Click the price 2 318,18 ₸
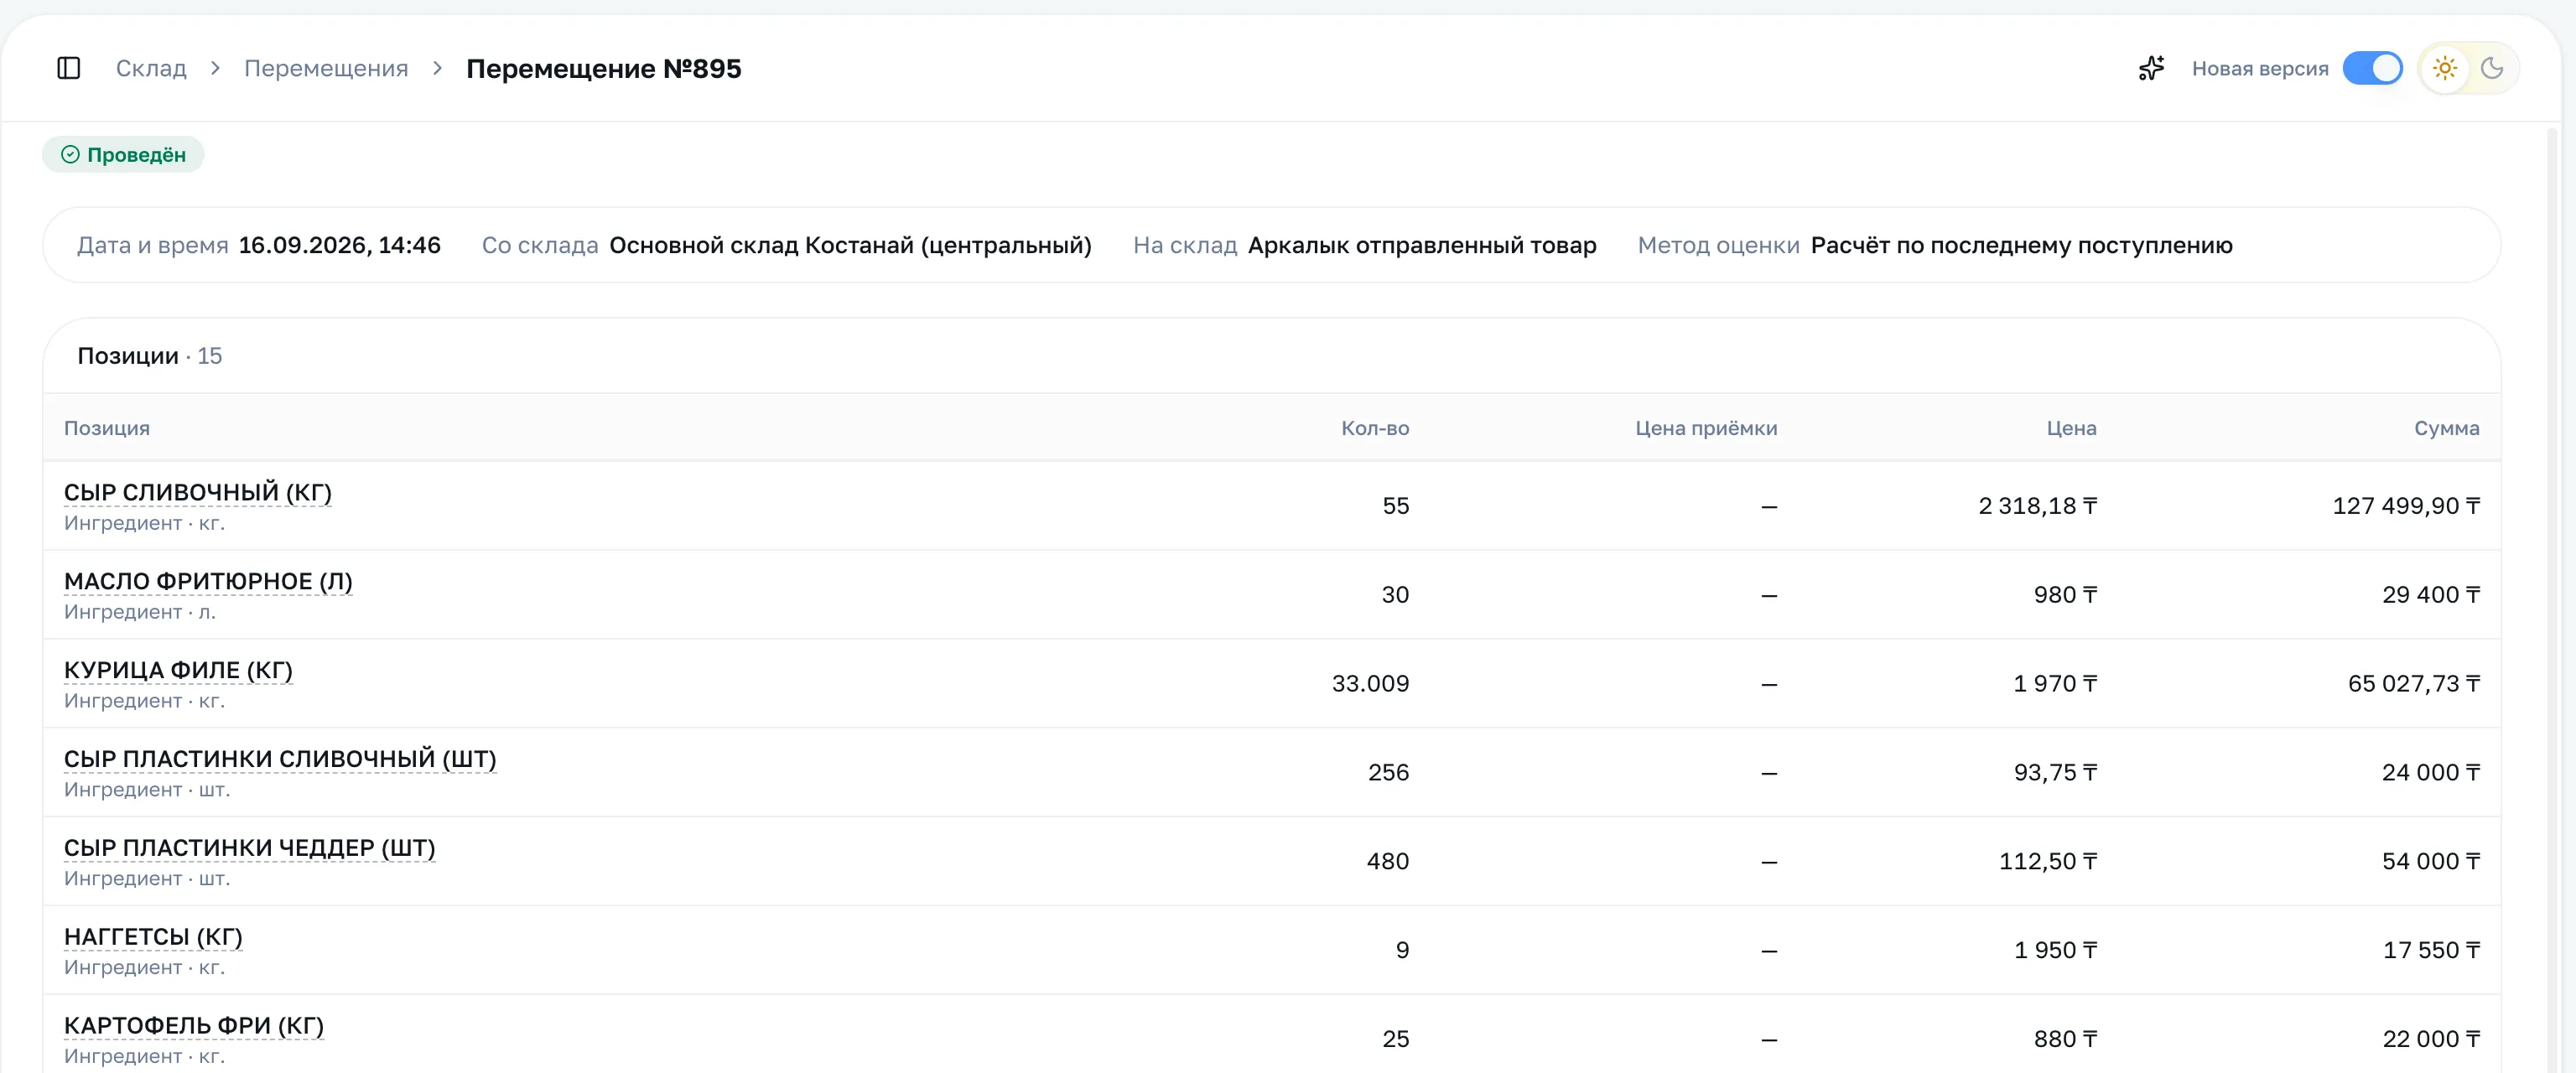This screenshot has width=2576, height=1073. click(2038, 506)
